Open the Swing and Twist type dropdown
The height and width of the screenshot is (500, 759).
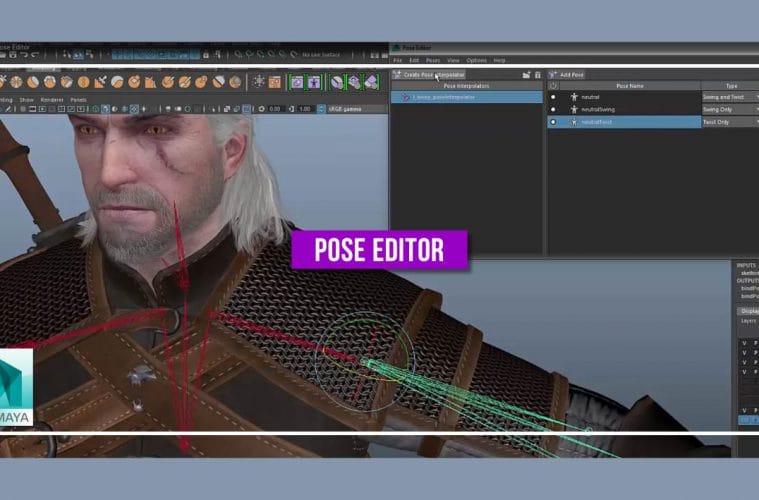click(729, 97)
